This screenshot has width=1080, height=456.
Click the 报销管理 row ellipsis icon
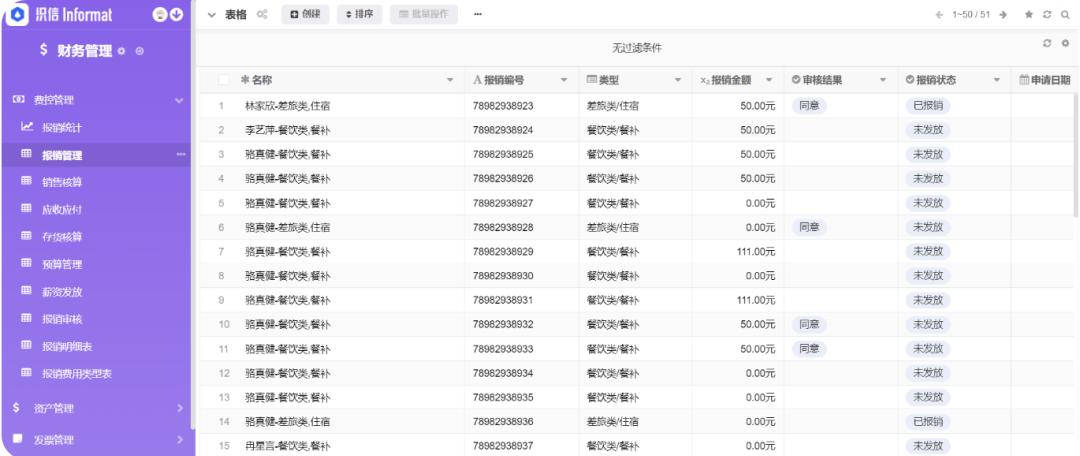coord(180,155)
